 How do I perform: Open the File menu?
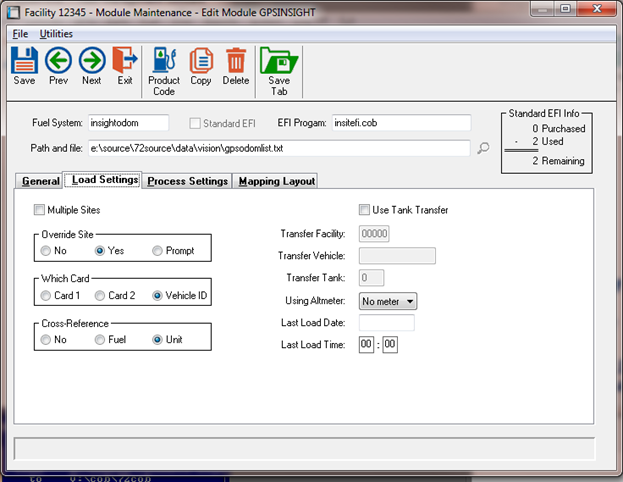(20, 34)
